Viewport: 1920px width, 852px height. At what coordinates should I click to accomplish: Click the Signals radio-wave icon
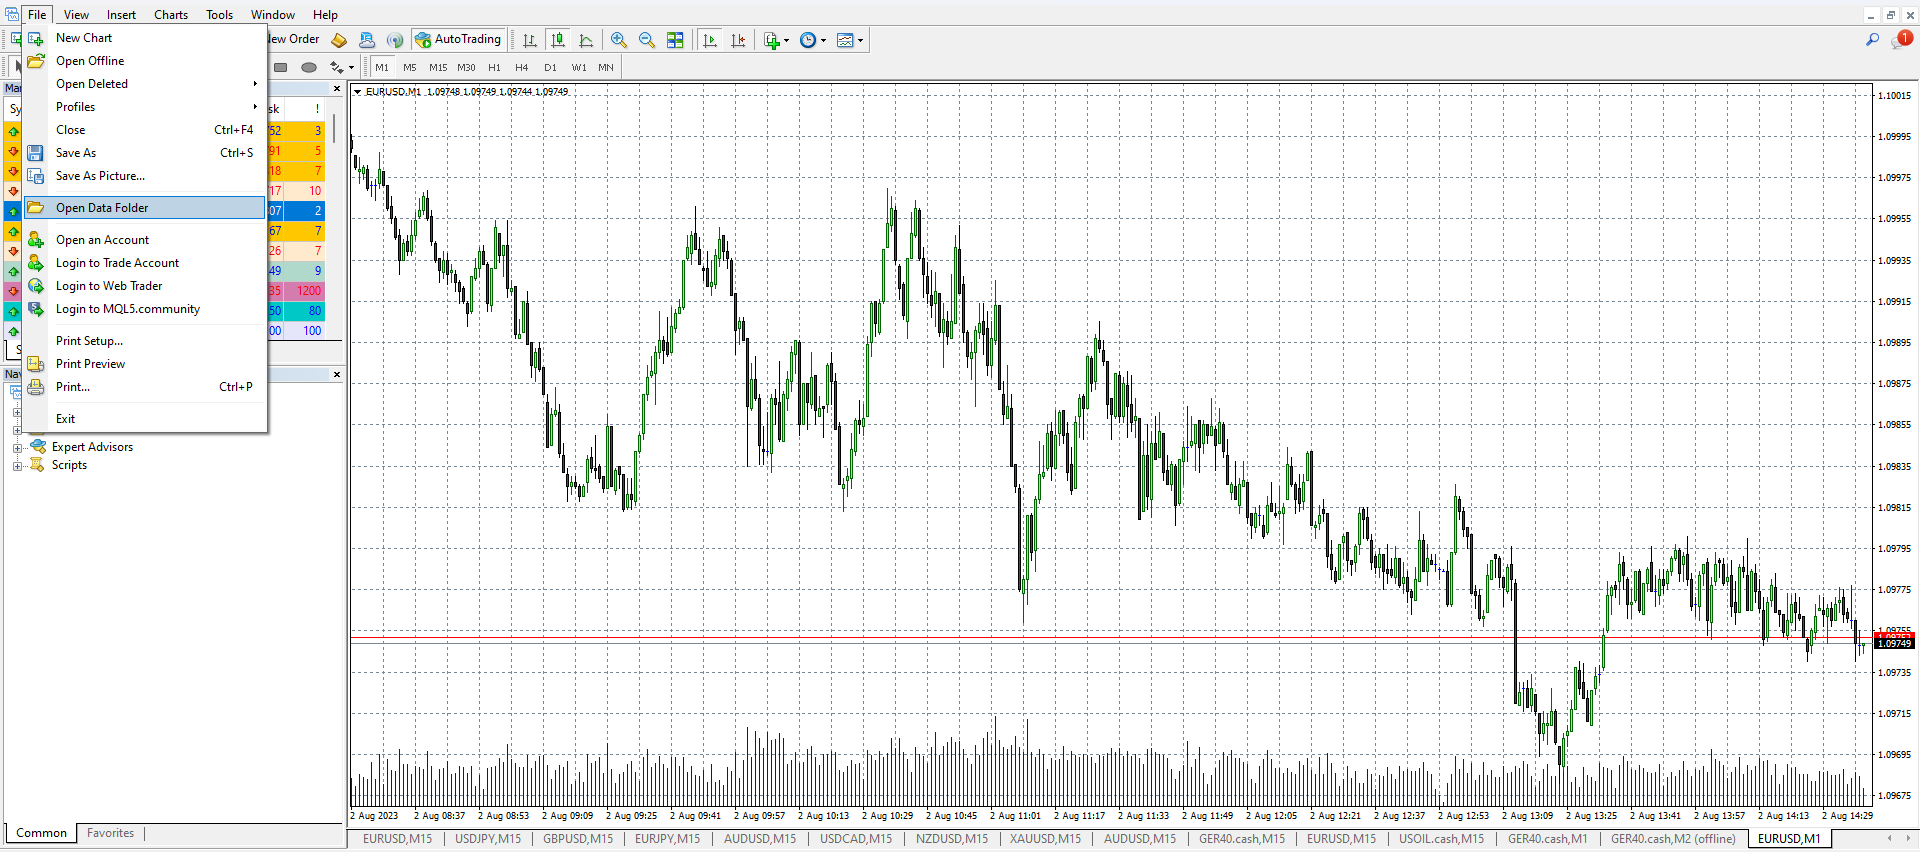point(395,40)
